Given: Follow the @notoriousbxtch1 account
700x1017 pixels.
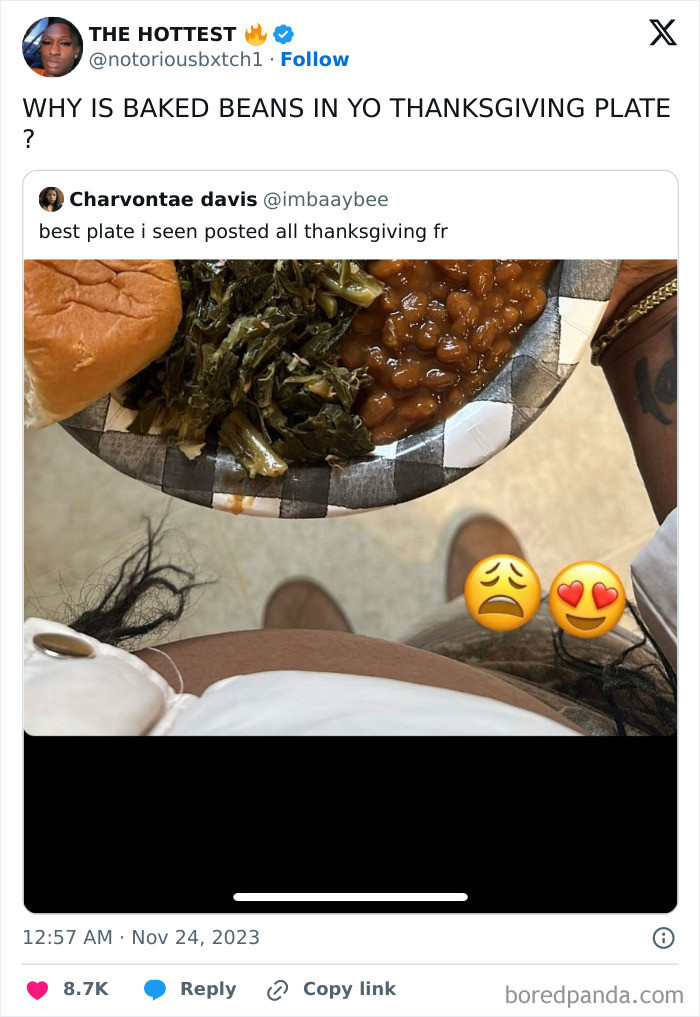Looking at the screenshot, I should click(315, 60).
